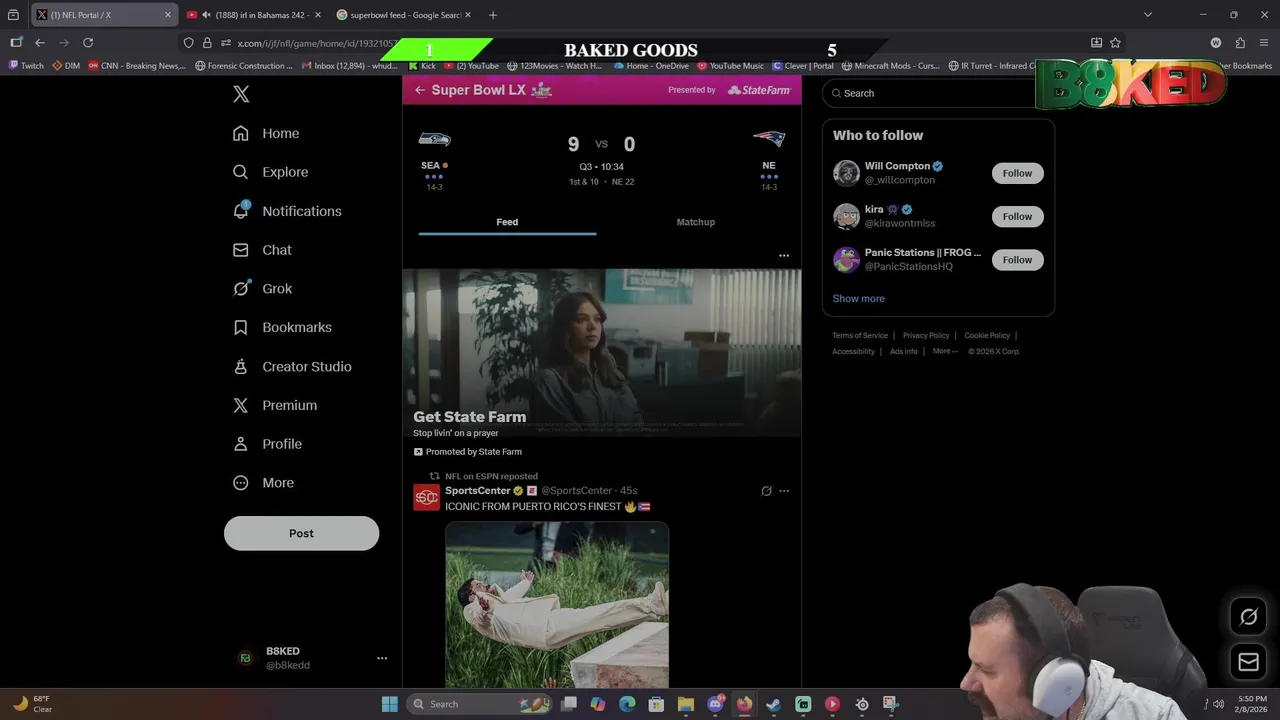Go back with the browser back arrow
The width and height of the screenshot is (1280, 720).
coord(40,43)
